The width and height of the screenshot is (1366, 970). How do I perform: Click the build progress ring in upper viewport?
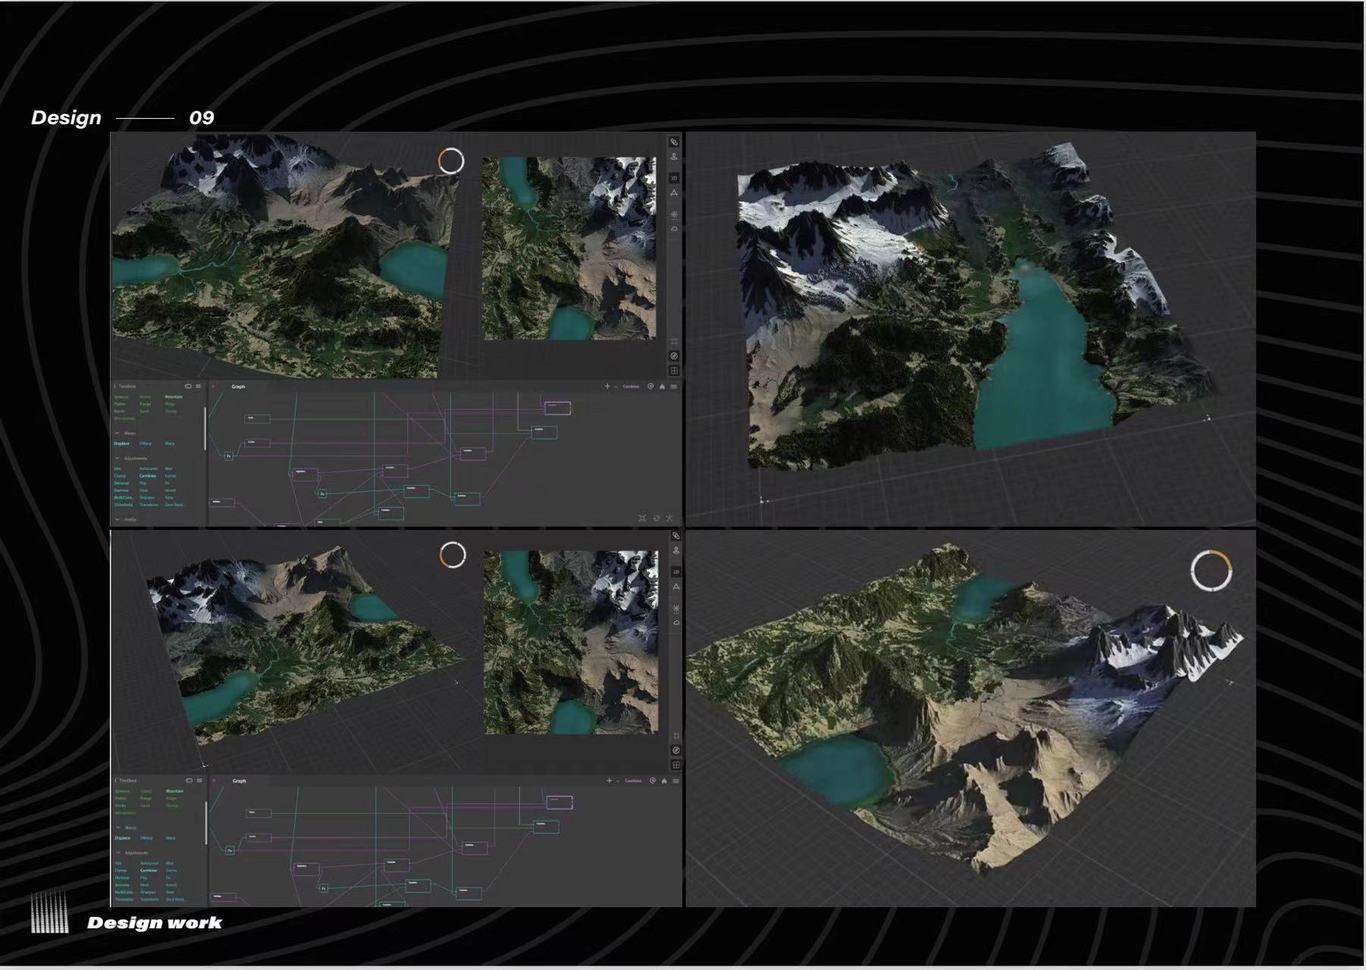click(x=451, y=161)
